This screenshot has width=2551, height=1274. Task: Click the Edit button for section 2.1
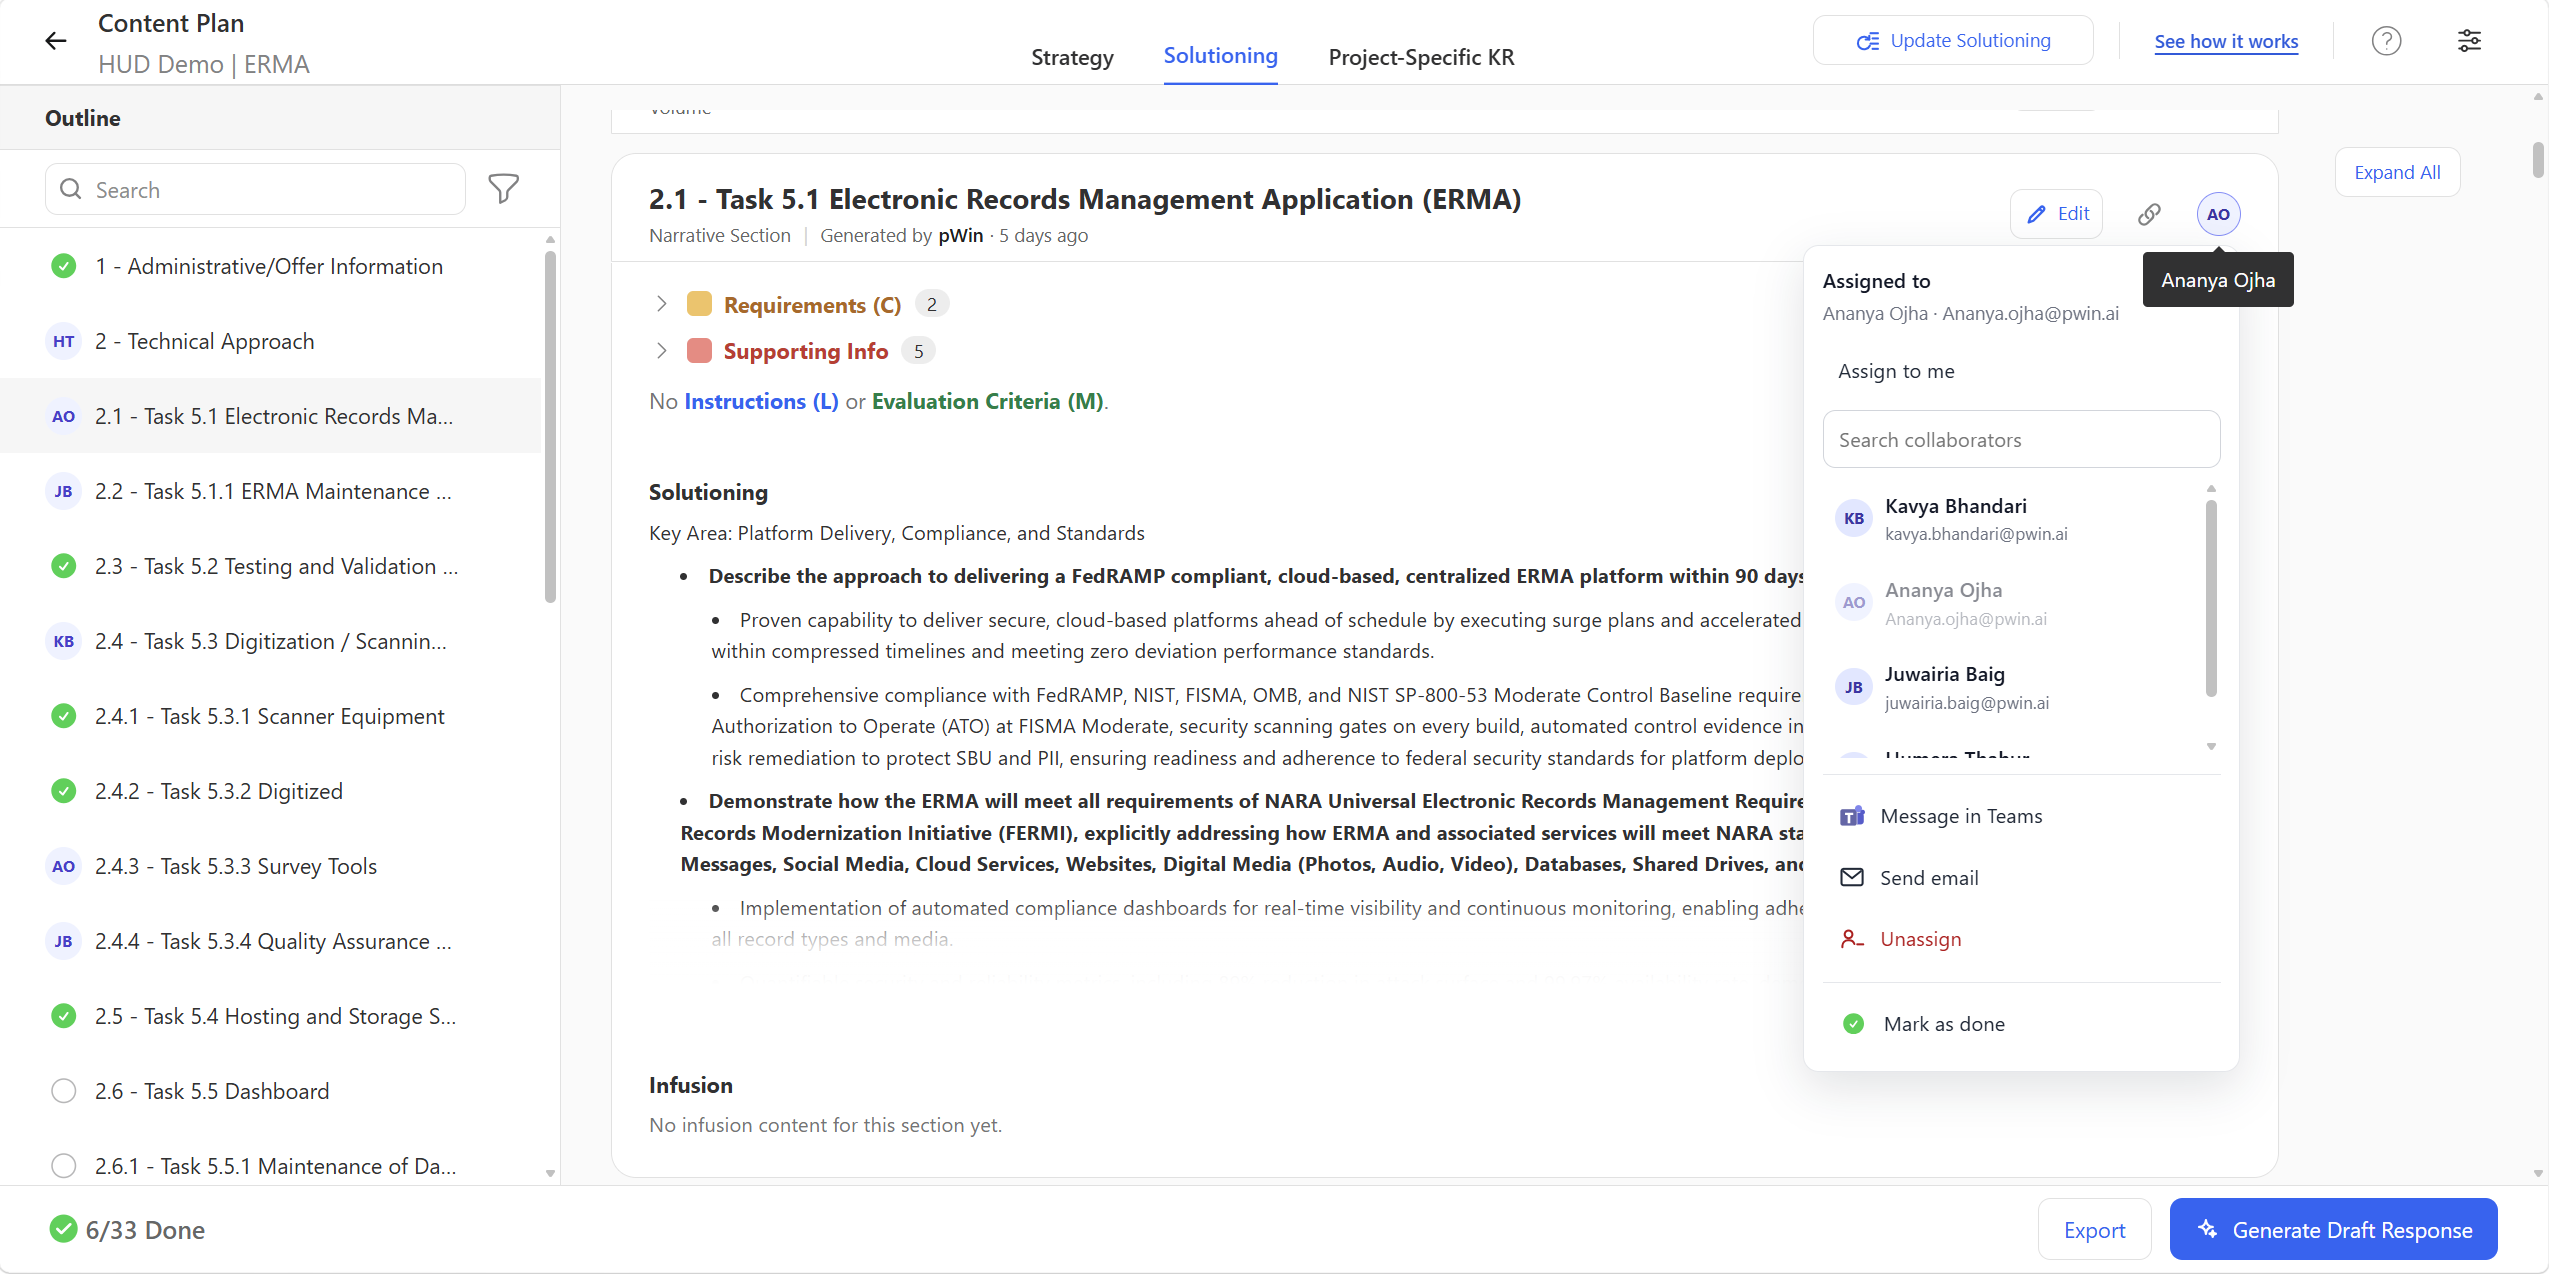(2056, 214)
